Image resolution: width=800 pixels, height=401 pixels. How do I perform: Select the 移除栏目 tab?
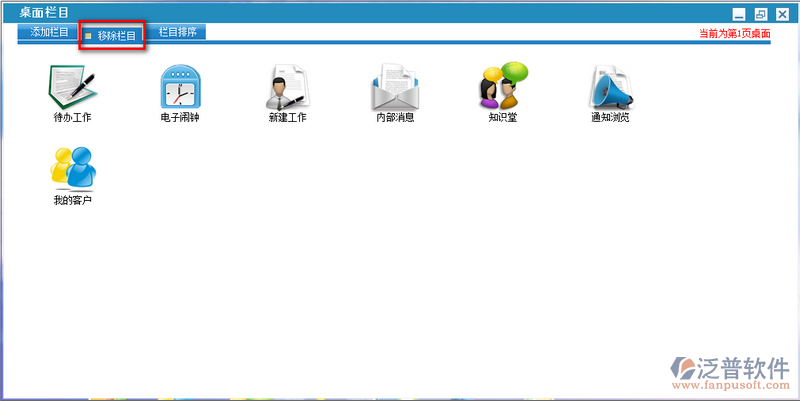point(113,35)
